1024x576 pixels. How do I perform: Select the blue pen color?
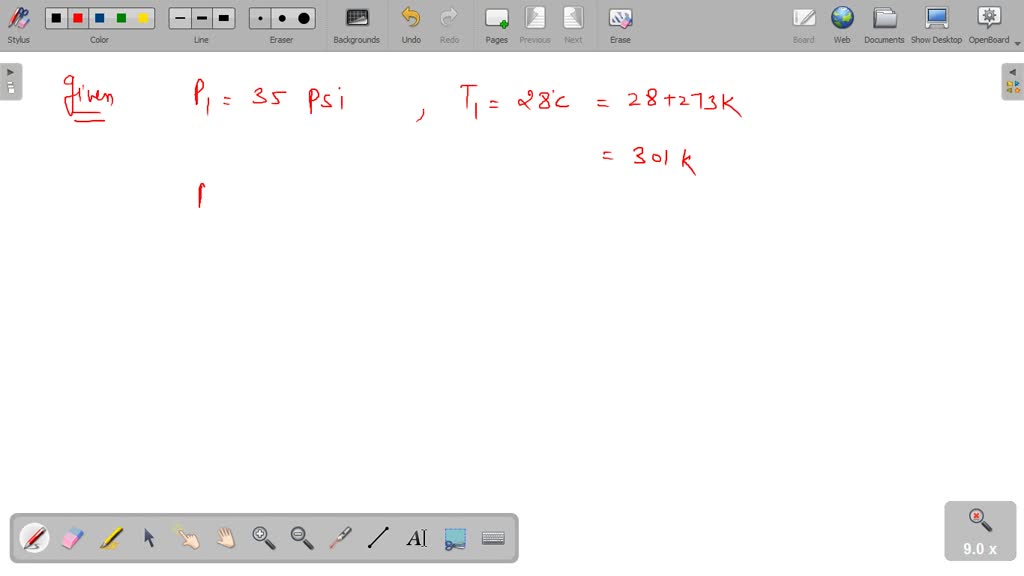pos(99,18)
